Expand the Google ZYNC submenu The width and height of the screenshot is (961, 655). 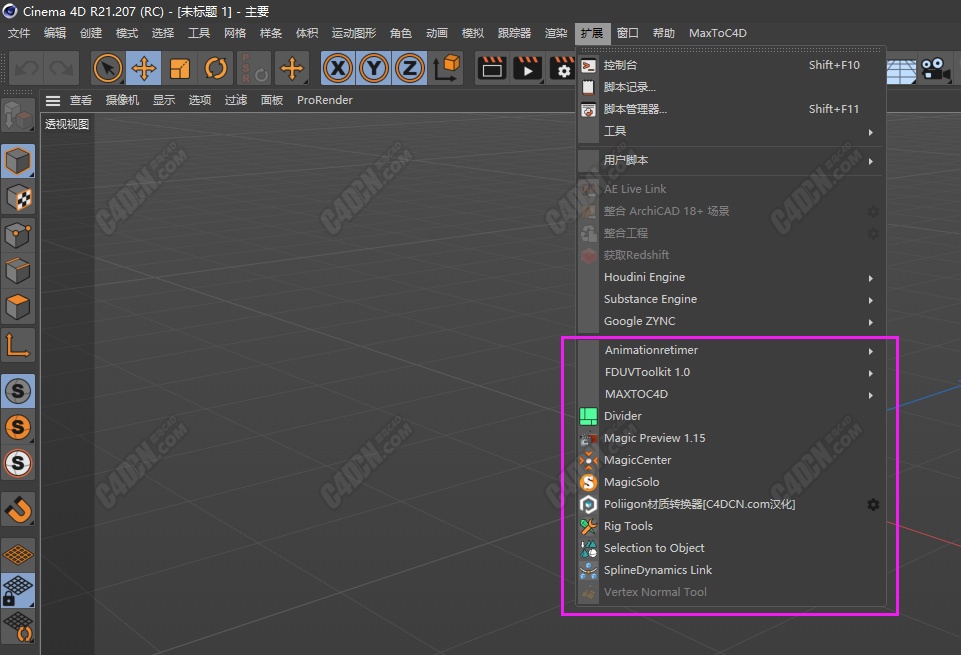click(732, 321)
